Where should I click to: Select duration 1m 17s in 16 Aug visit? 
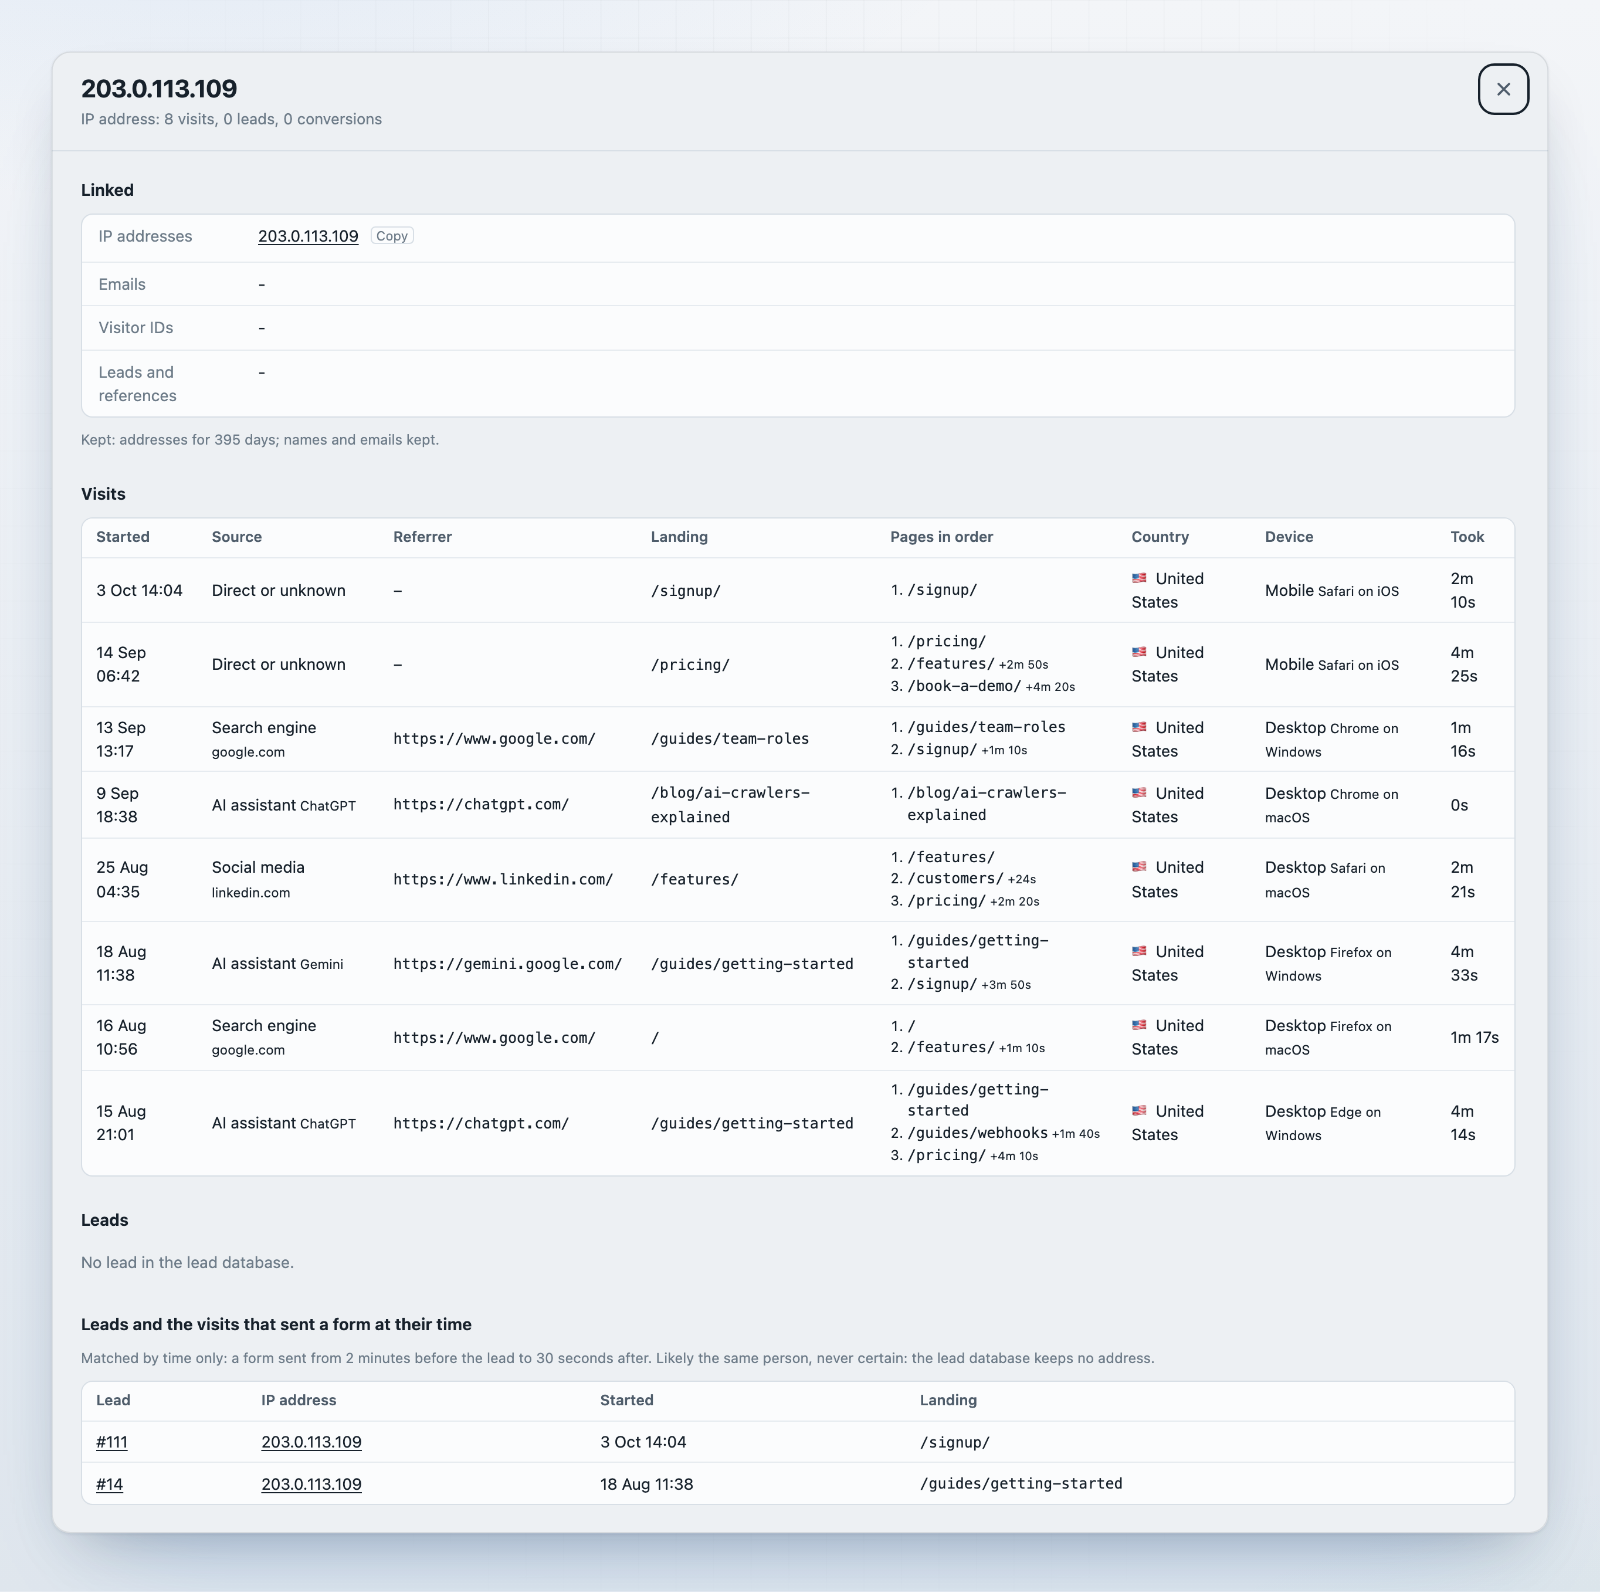(x=1474, y=1037)
